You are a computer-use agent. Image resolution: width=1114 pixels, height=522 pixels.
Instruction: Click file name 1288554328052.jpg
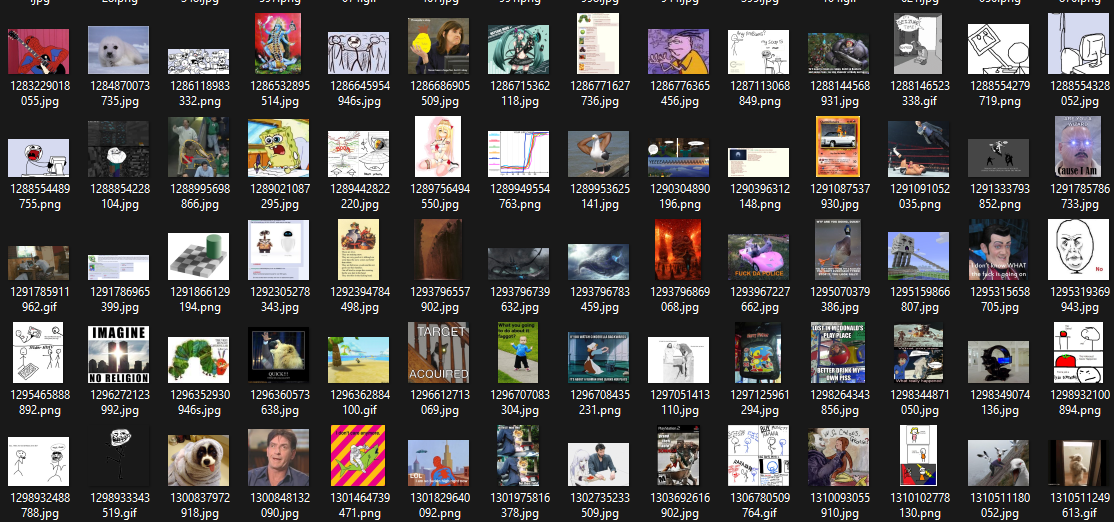coord(1078,94)
